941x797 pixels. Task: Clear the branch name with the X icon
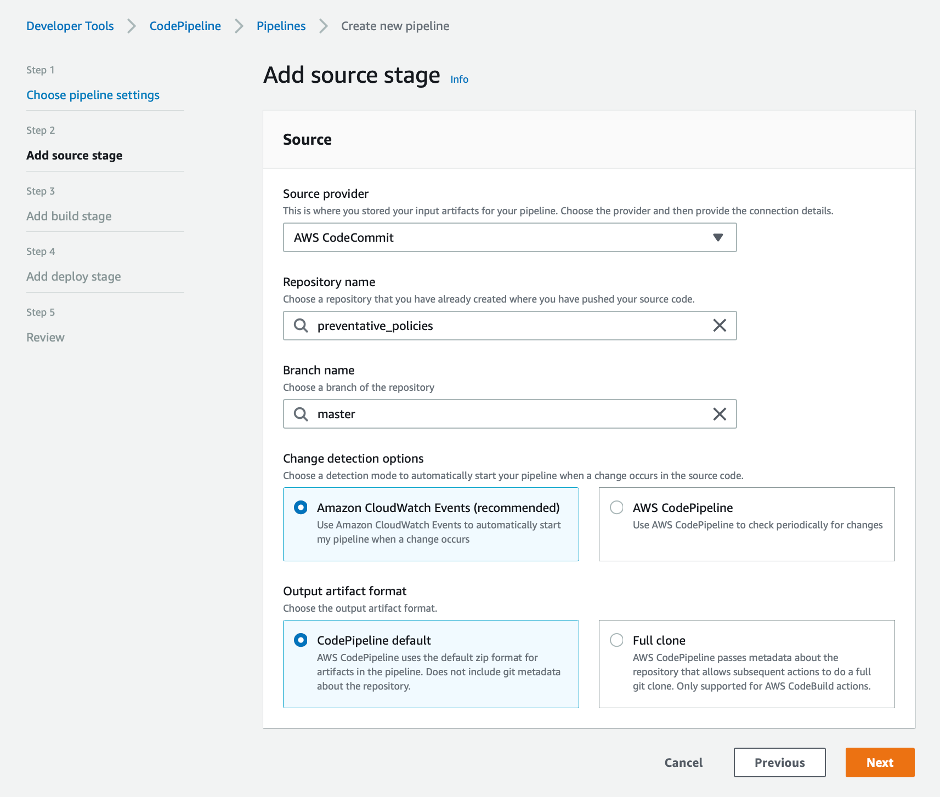pos(720,413)
